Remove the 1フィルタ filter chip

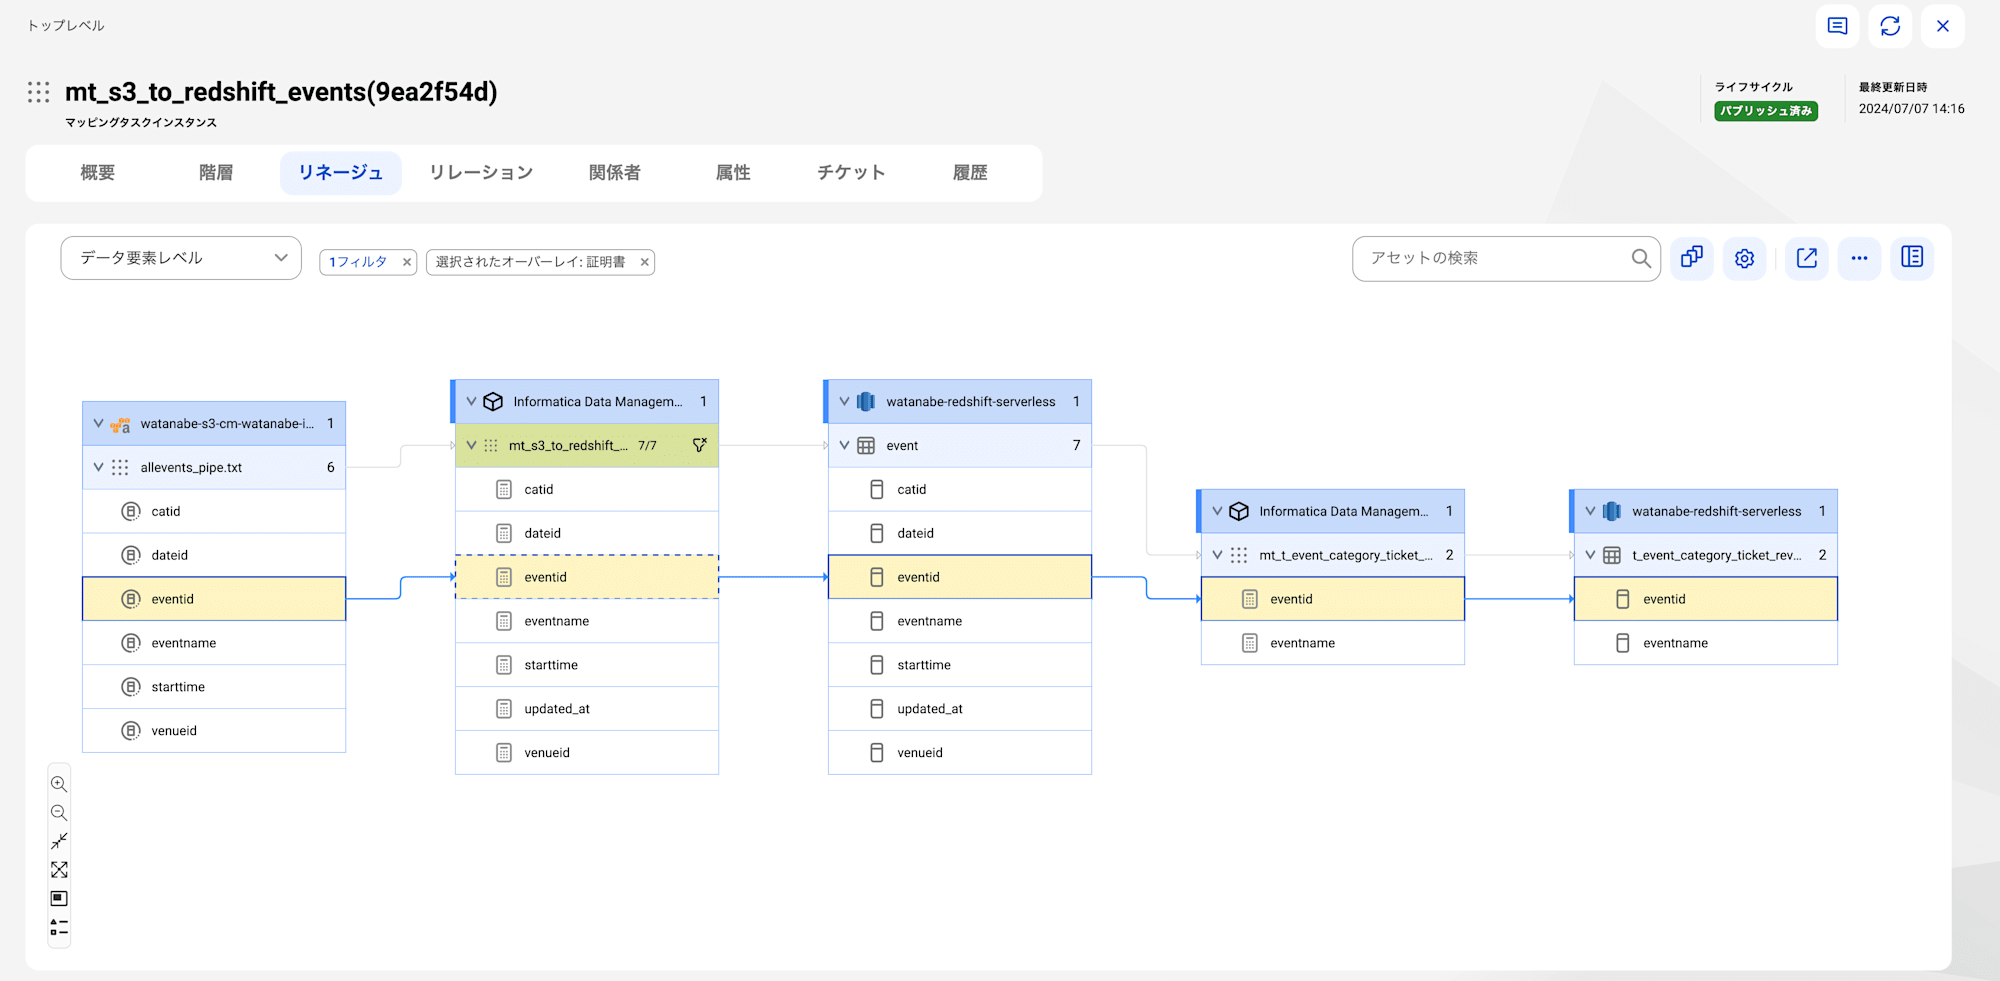(407, 262)
